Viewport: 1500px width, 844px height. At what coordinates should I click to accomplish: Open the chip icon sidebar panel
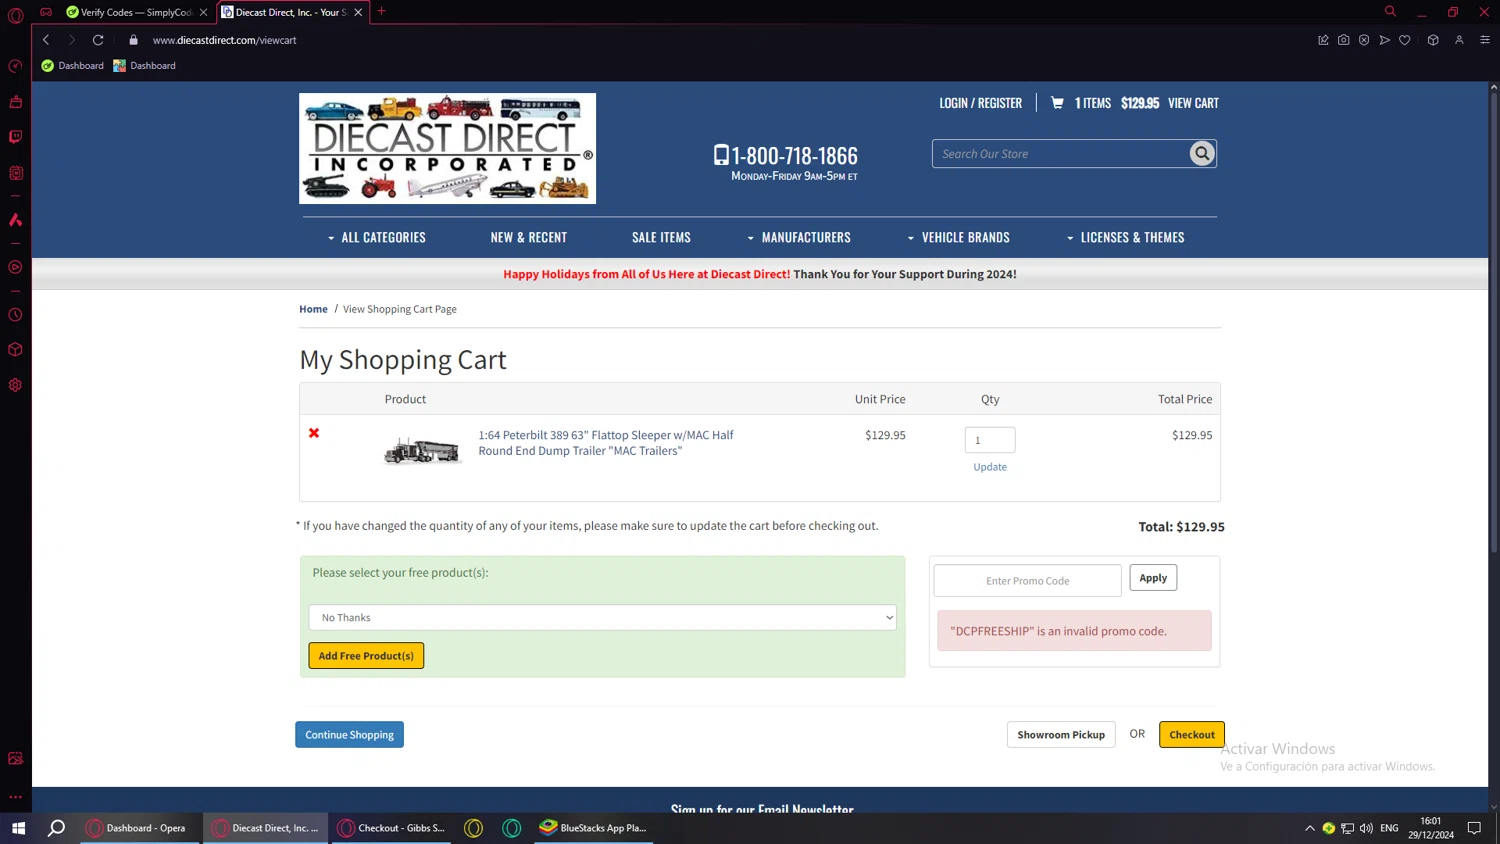(15, 173)
